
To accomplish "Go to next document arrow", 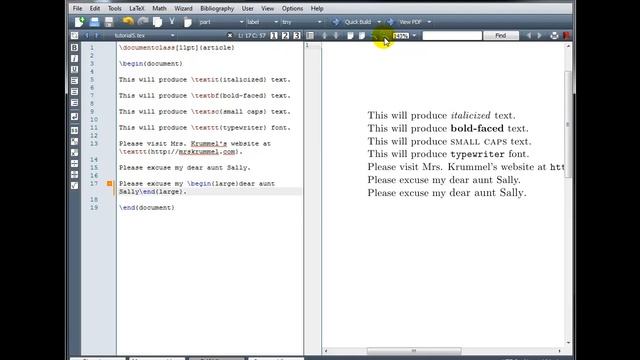I will (97, 36).
